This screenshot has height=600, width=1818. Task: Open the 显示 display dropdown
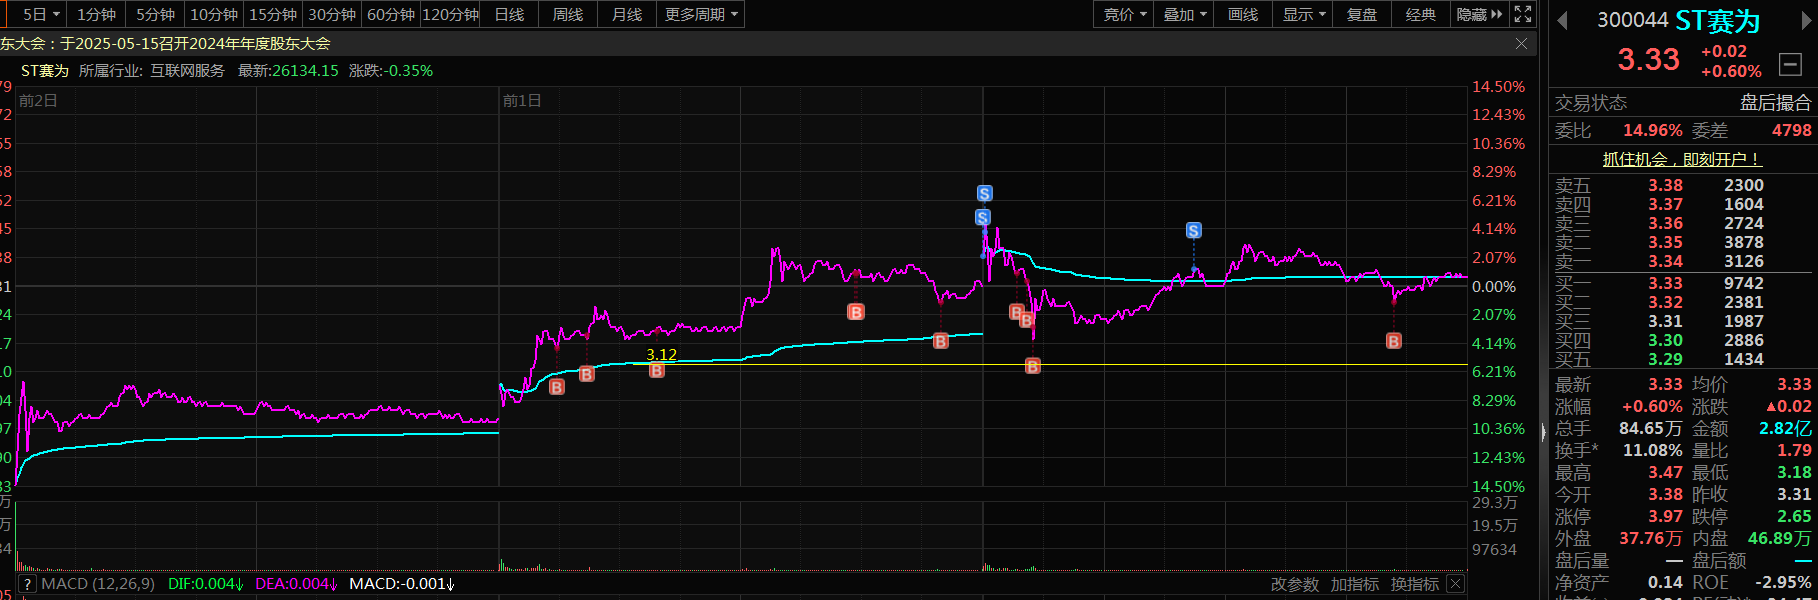click(1303, 14)
